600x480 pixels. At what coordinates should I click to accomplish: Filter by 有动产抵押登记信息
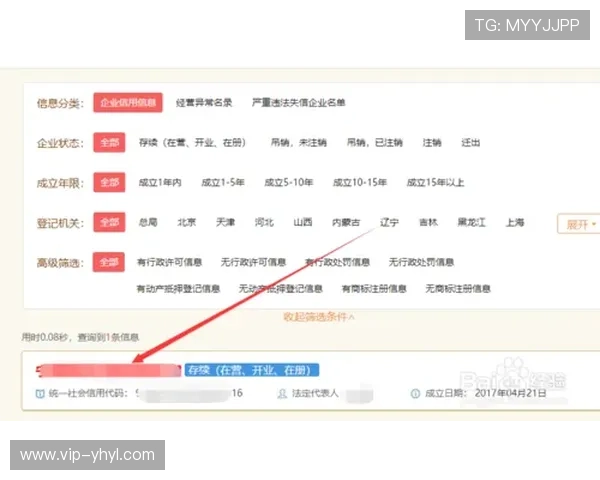tap(178, 289)
